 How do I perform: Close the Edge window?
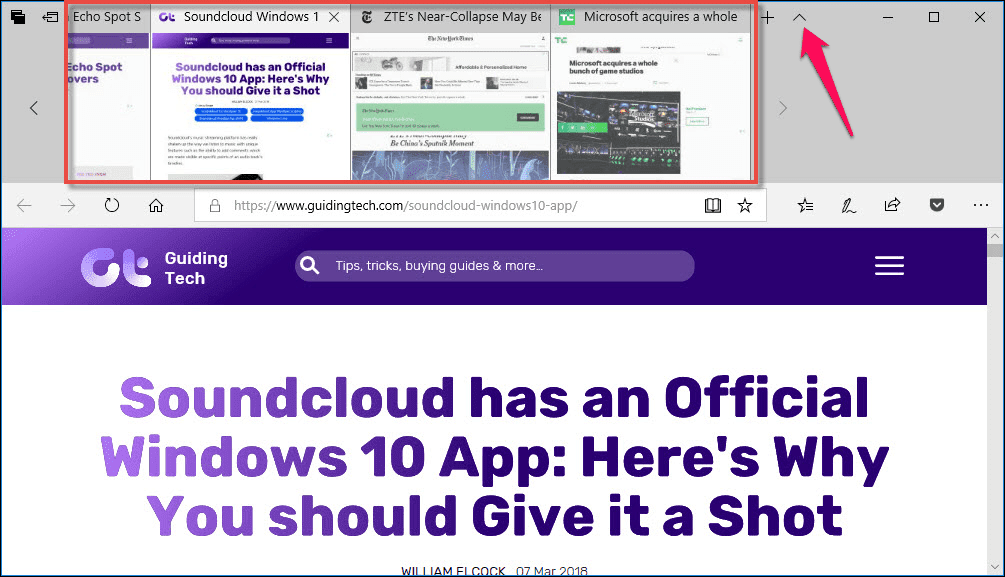tap(980, 17)
